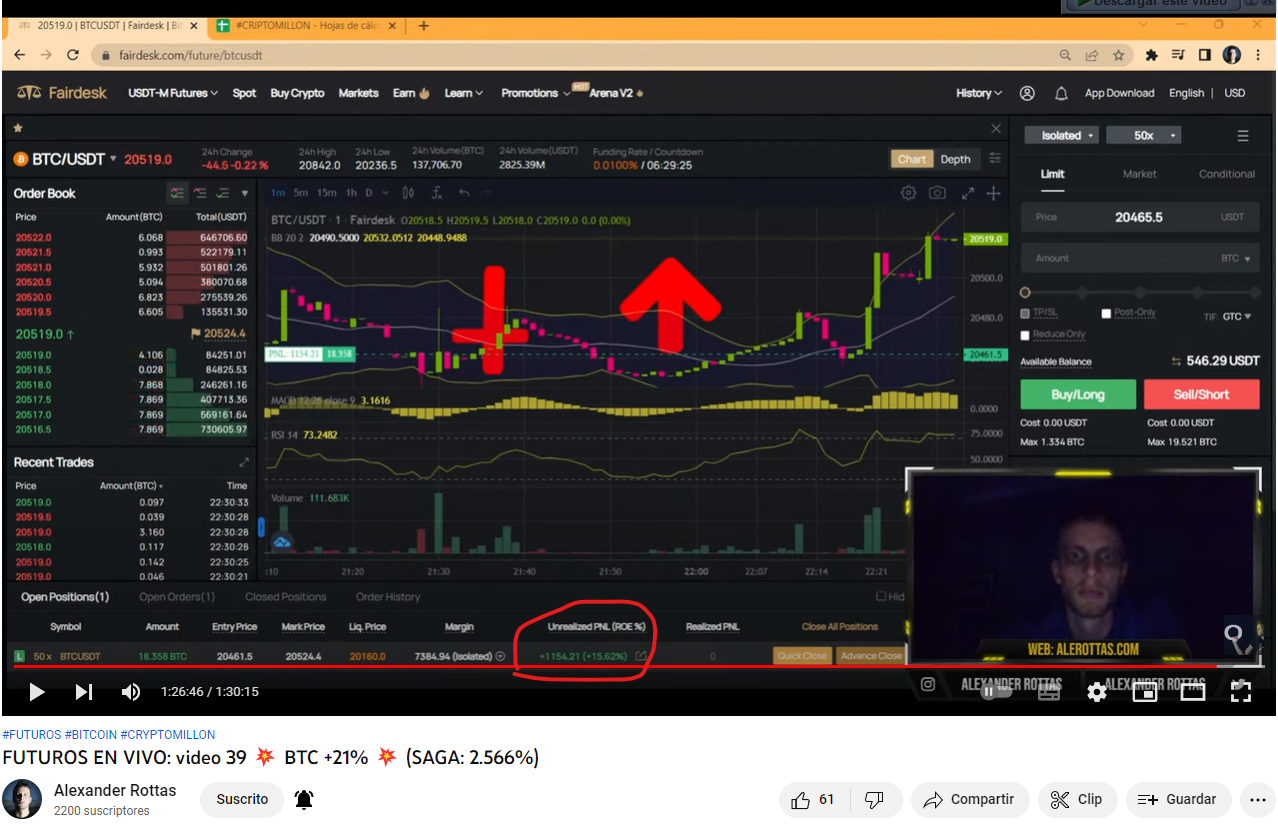Open the Buy Crypto menu item

(297, 93)
